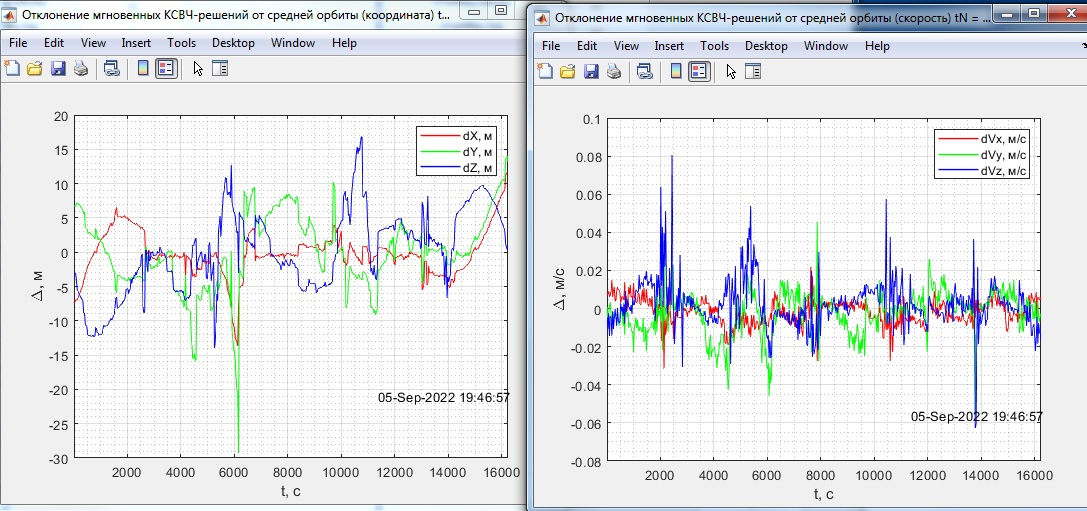Toggle Insert Colorbar in the velocity (скорость) window toolbar
This screenshot has width=1087, height=511.
[676, 71]
